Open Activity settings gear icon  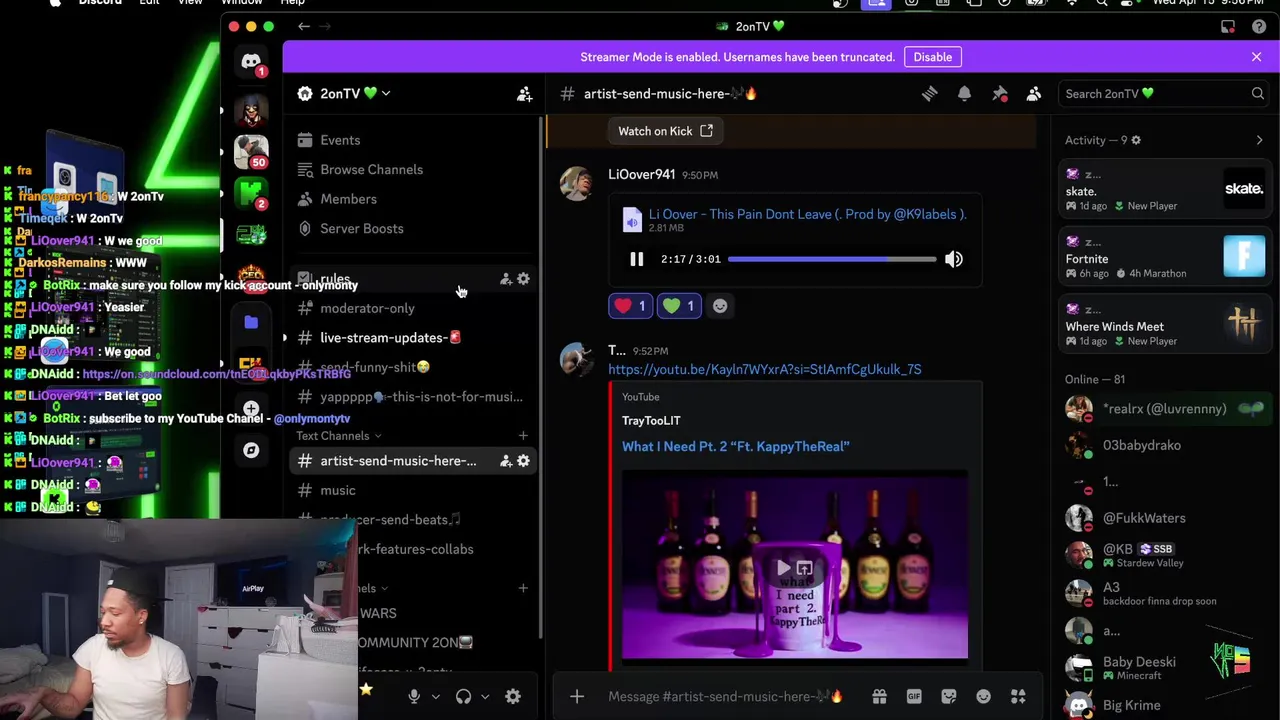coord(1136,141)
